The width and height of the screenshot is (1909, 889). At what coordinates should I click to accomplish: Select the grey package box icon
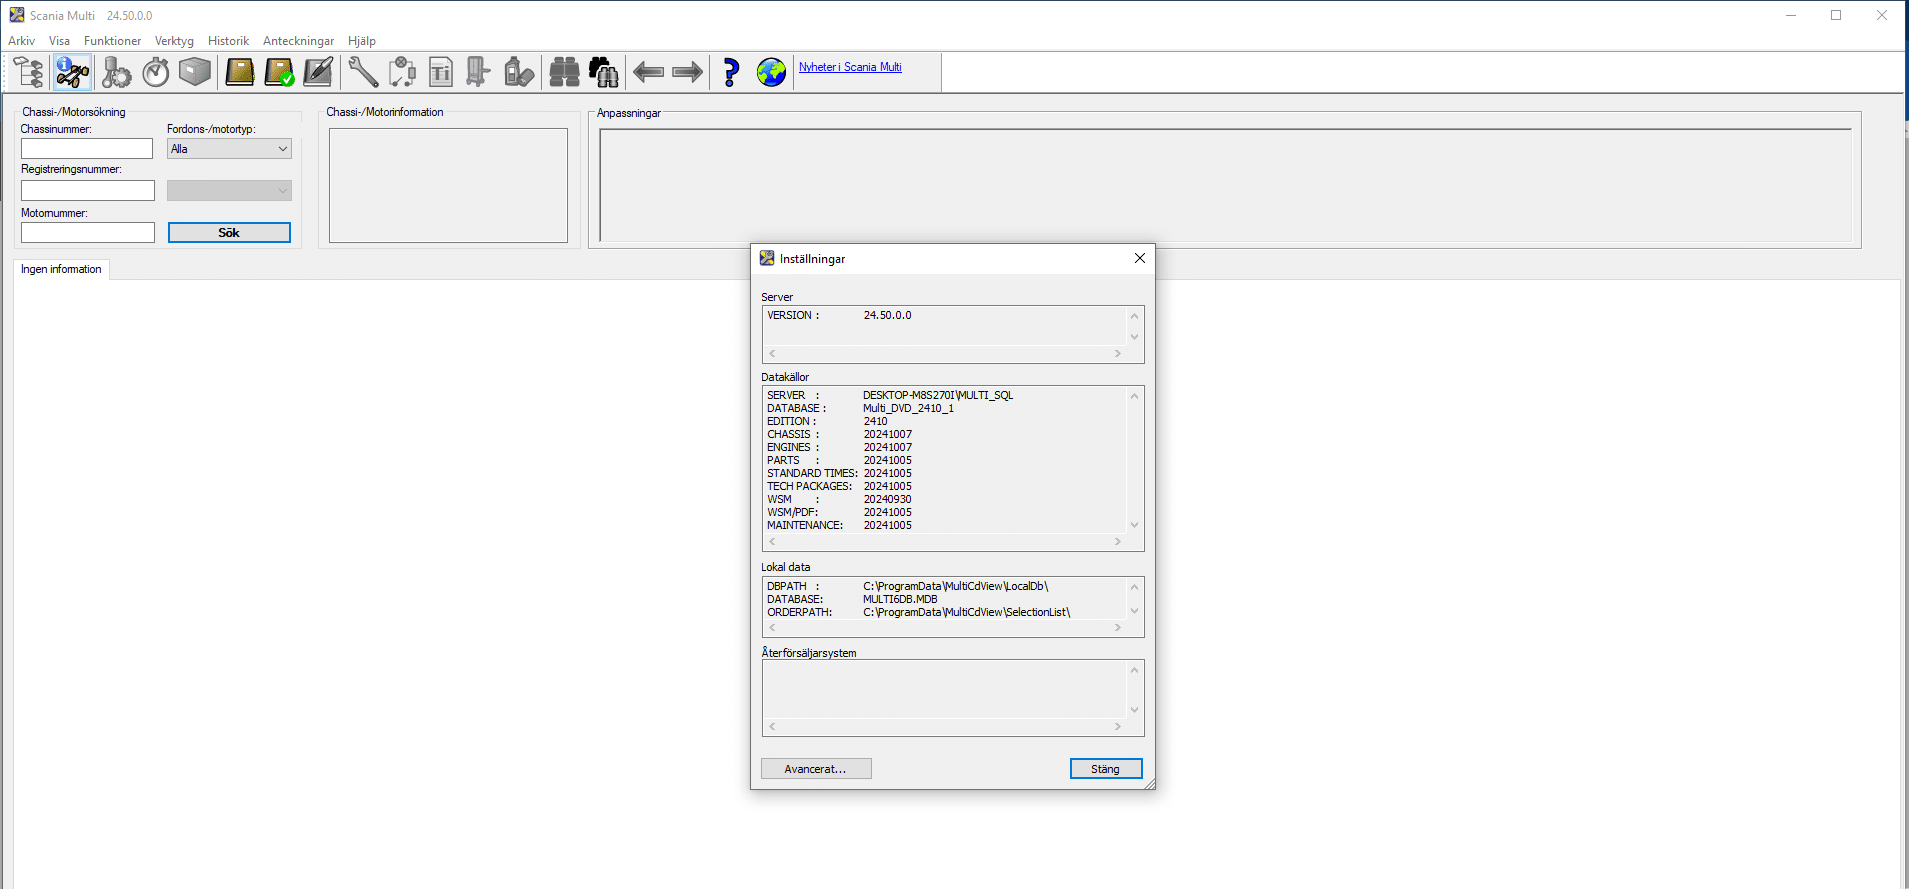coord(195,72)
